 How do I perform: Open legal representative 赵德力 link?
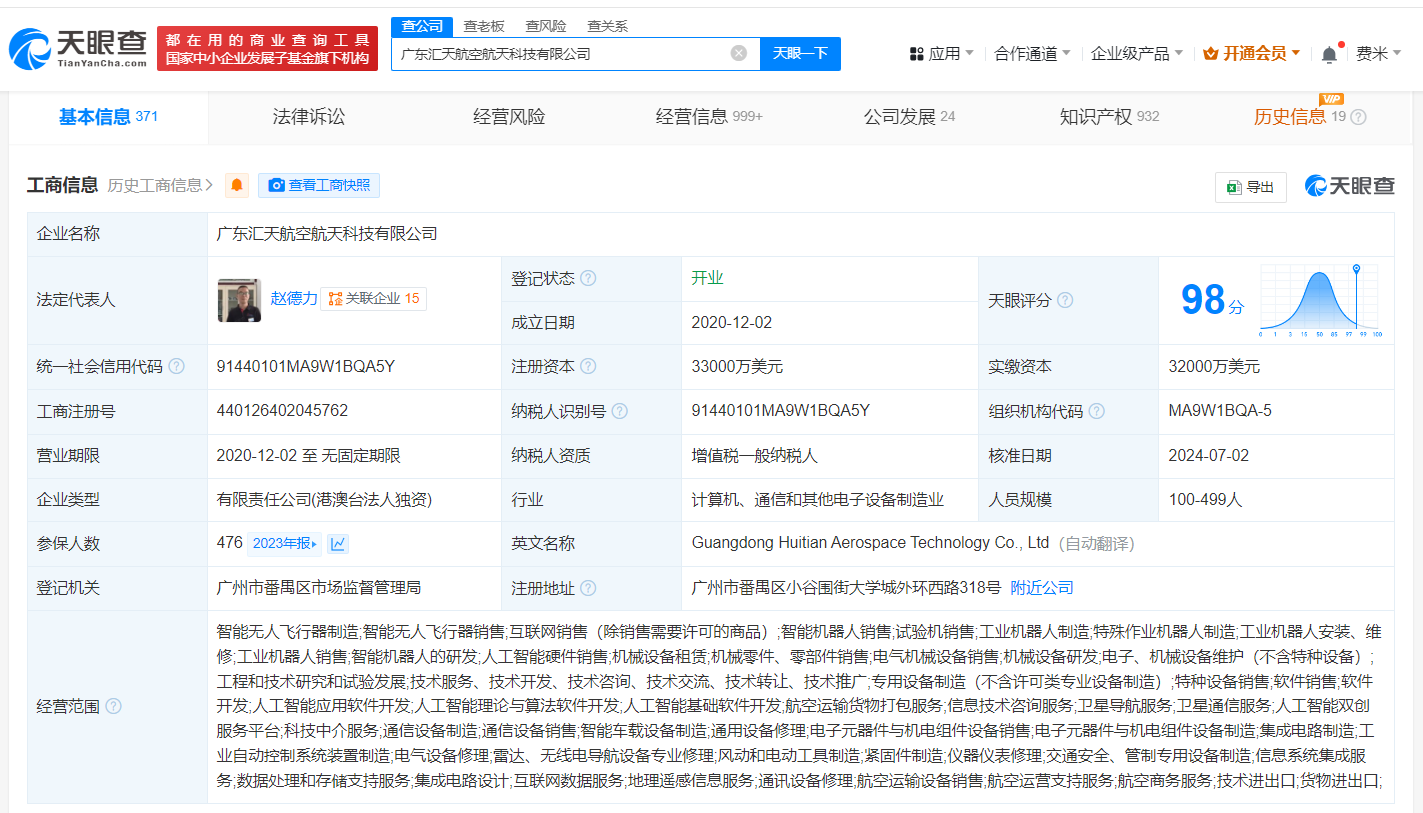pyautogui.click(x=293, y=299)
